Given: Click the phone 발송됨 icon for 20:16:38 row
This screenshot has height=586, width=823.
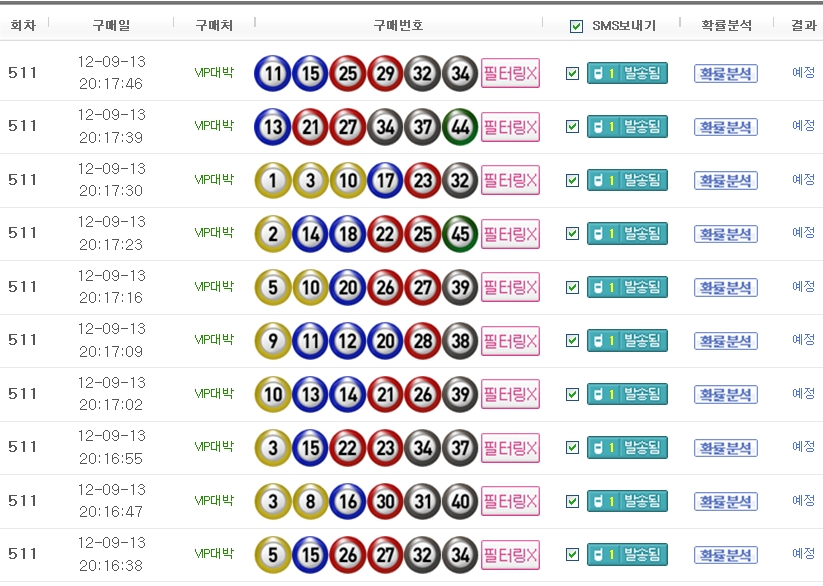Looking at the screenshot, I should pos(627,555).
